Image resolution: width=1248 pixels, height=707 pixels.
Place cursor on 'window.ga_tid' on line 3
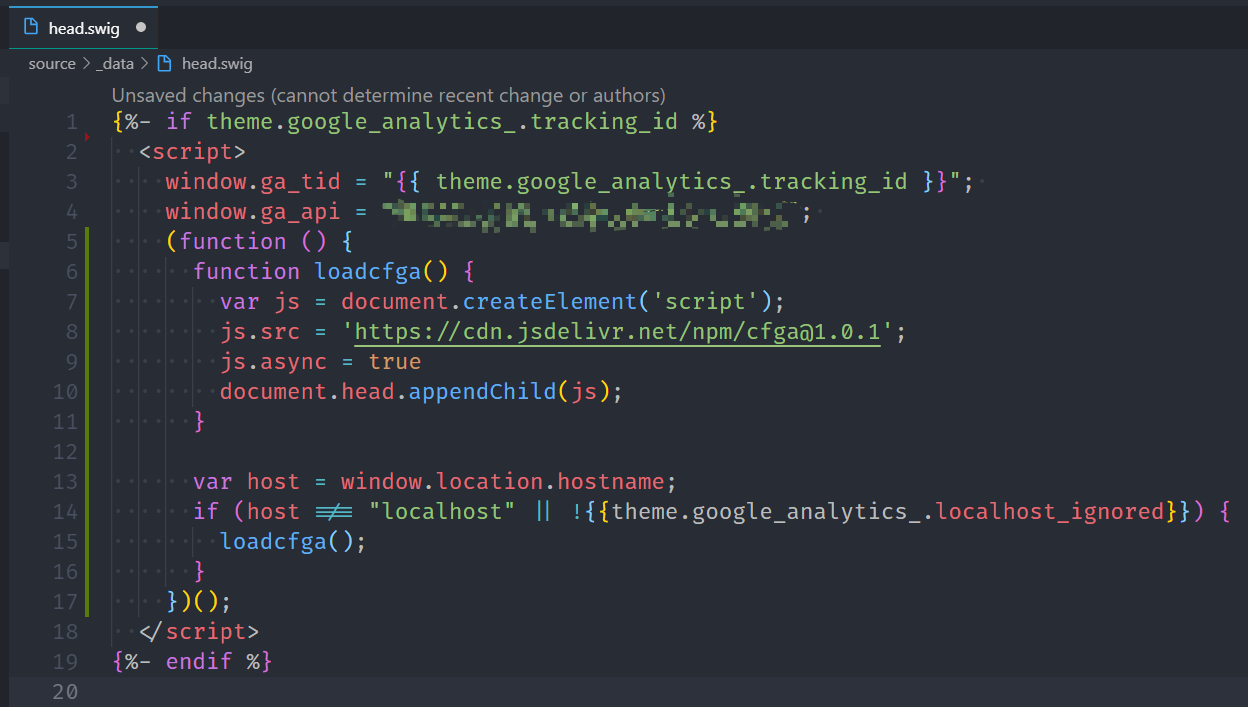(x=253, y=182)
